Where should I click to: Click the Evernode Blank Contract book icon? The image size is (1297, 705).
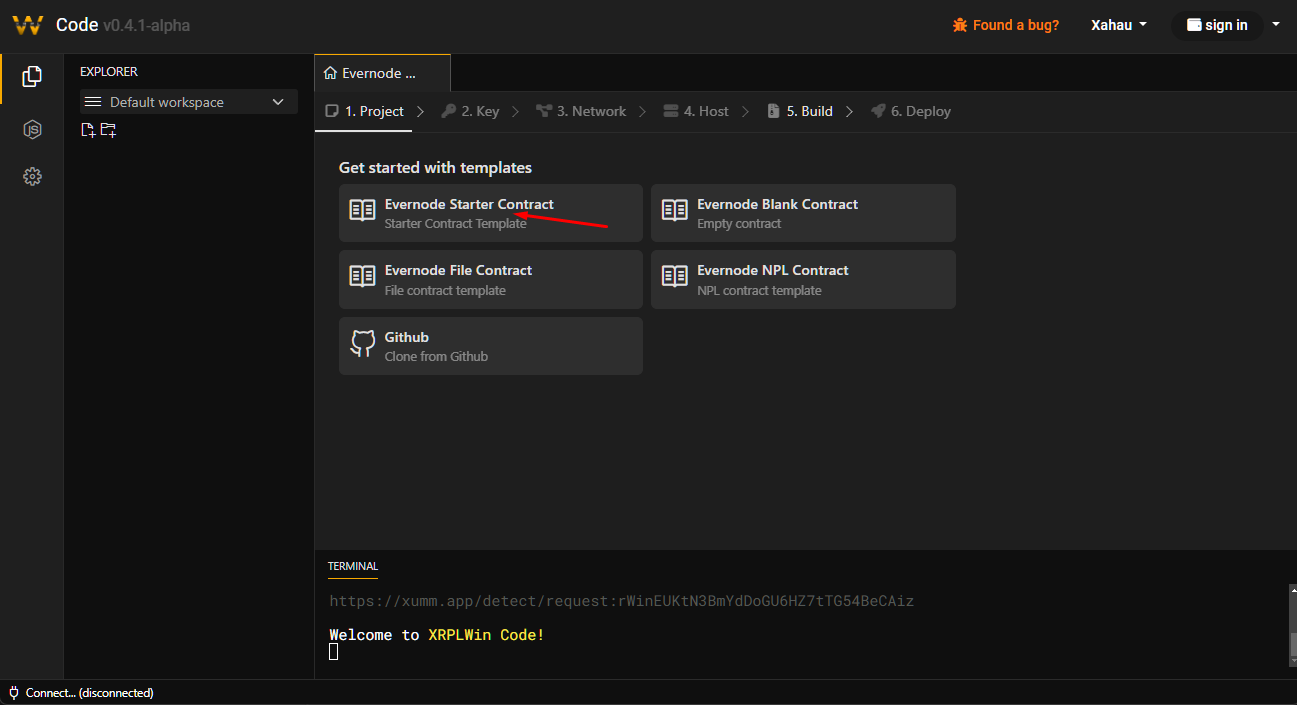point(675,210)
